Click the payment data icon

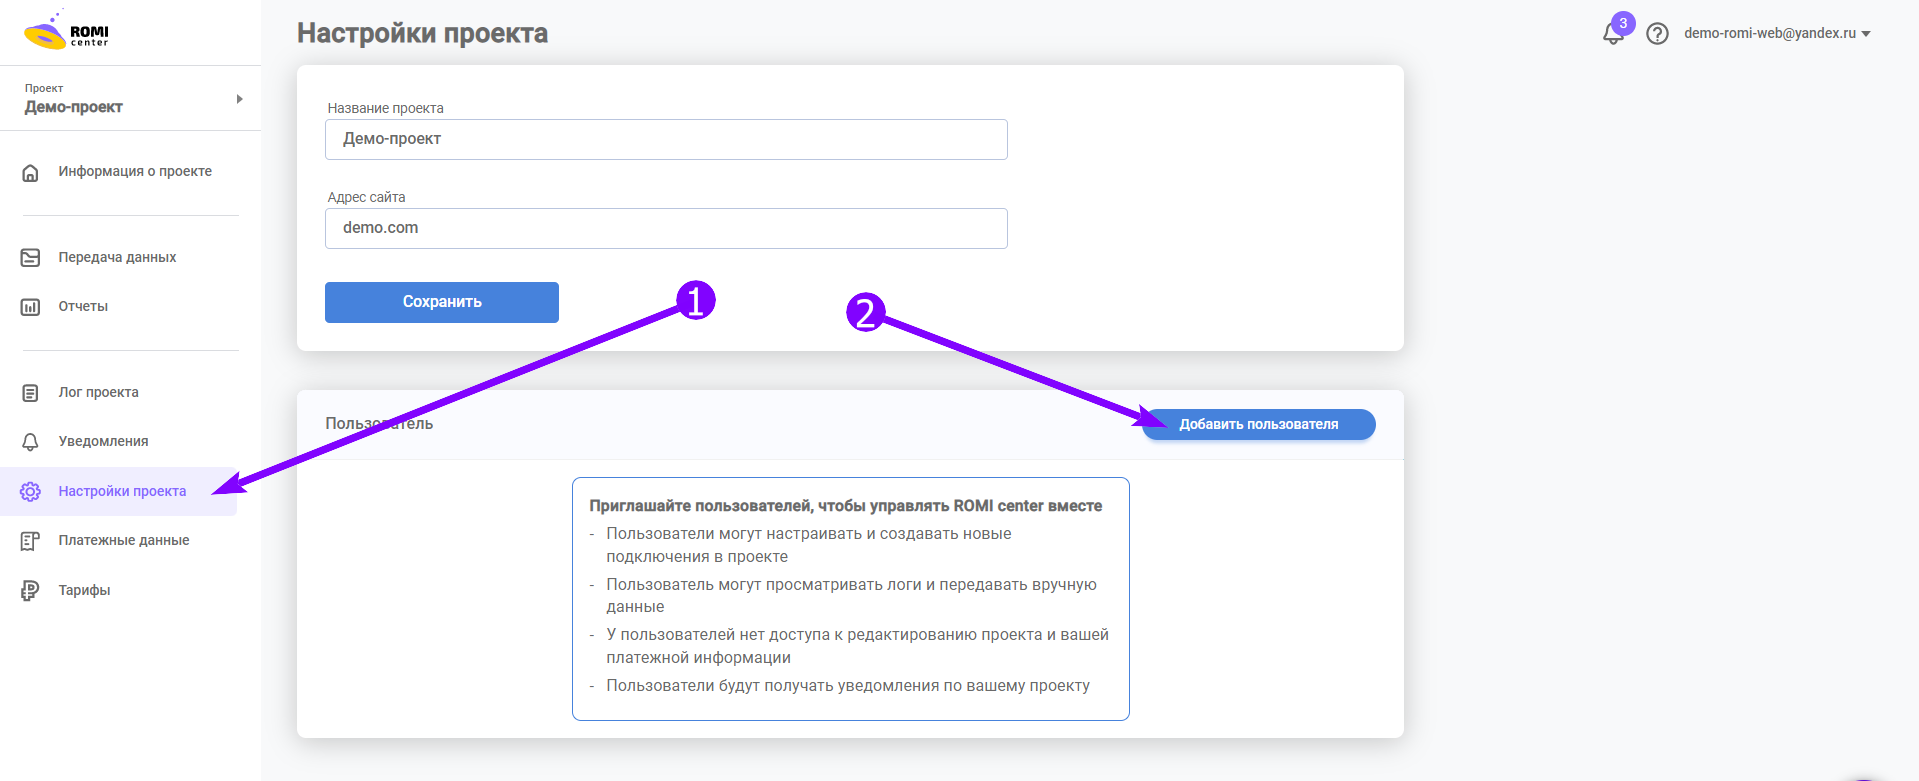31,541
